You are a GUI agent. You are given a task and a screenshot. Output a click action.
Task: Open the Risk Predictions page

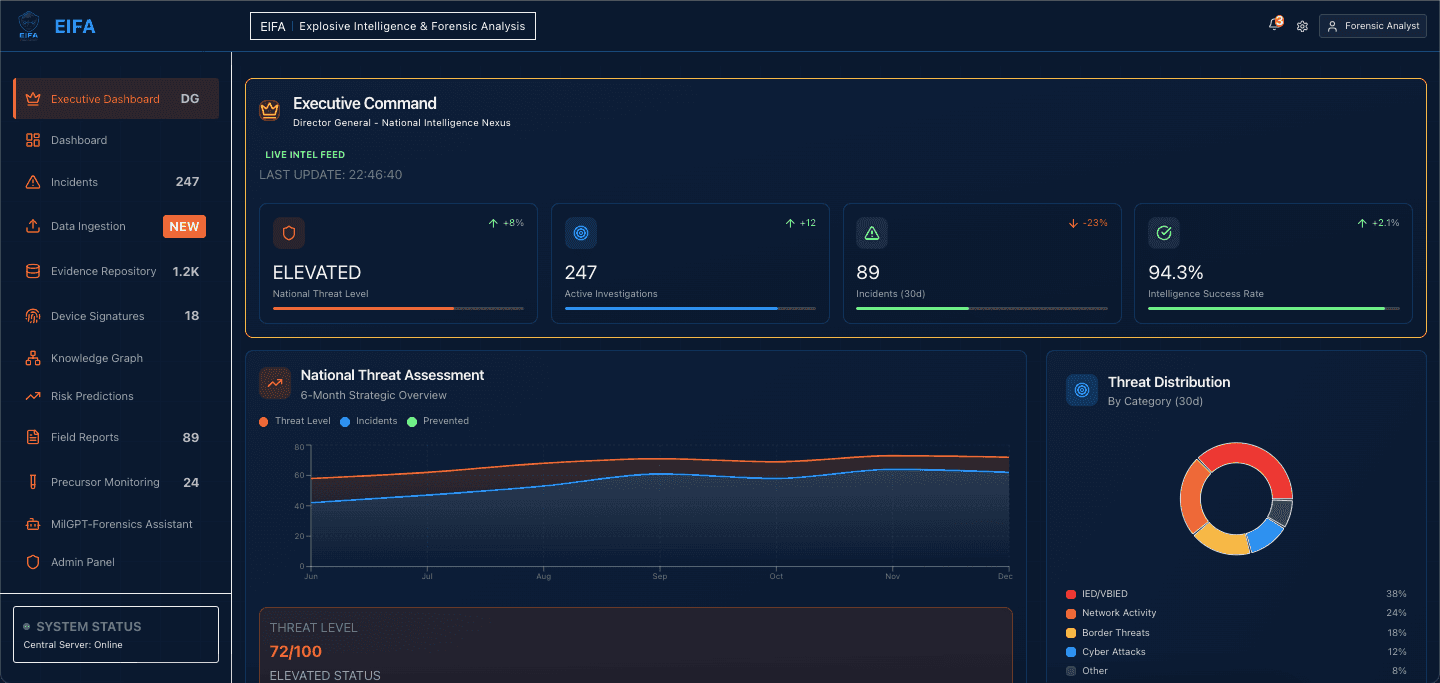click(x=116, y=396)
